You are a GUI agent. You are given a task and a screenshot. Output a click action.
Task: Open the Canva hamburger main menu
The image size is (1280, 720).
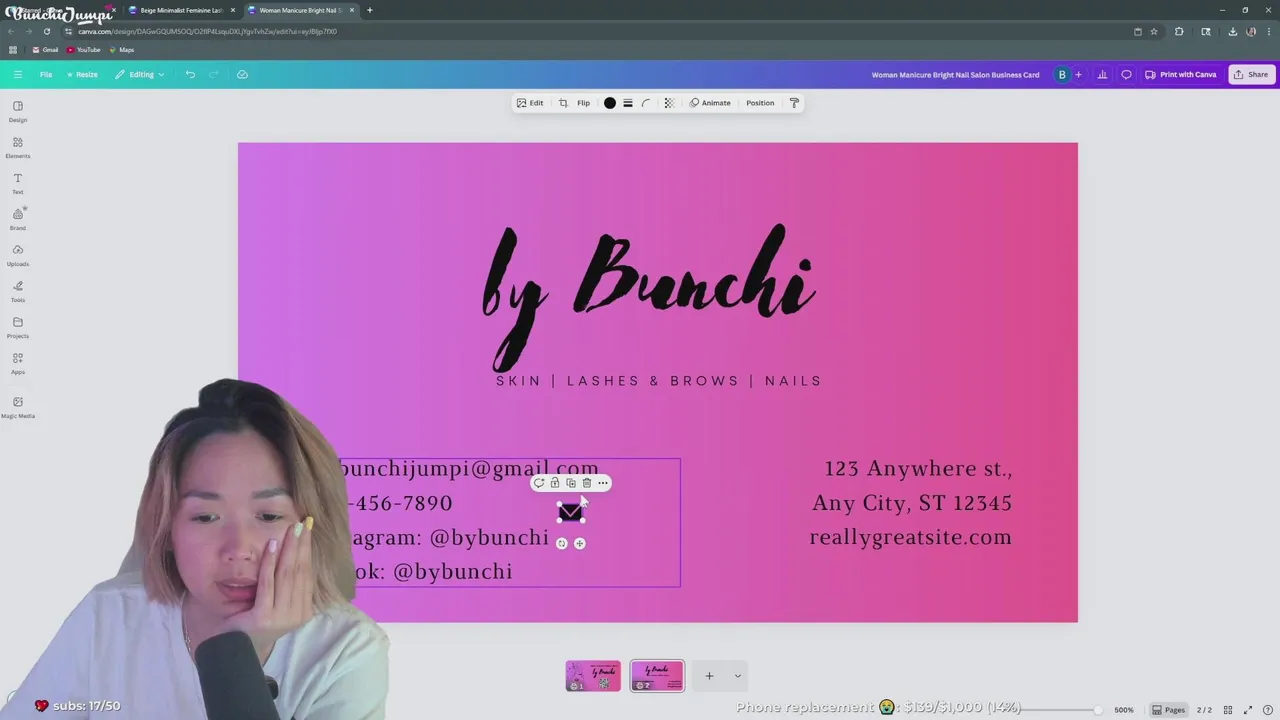[17, 74]
